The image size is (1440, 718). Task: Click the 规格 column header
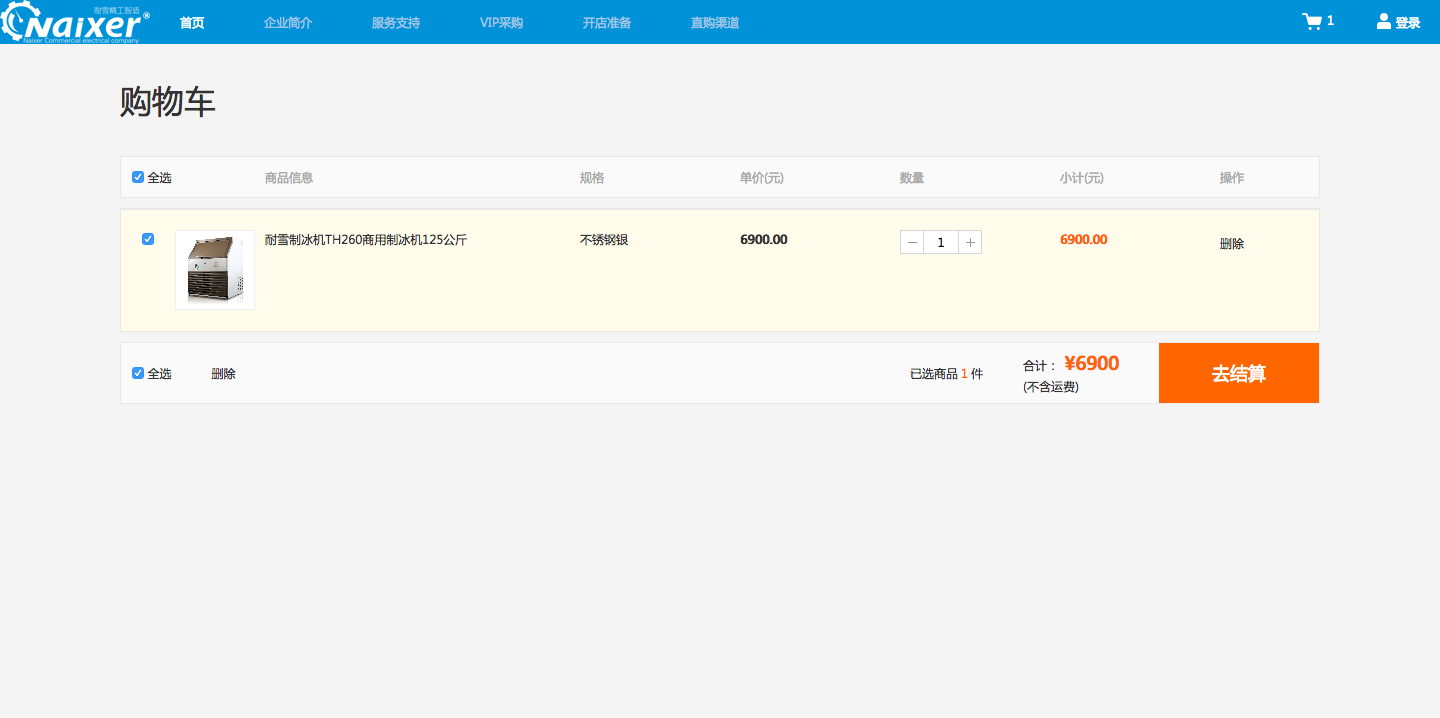point(592,178)
